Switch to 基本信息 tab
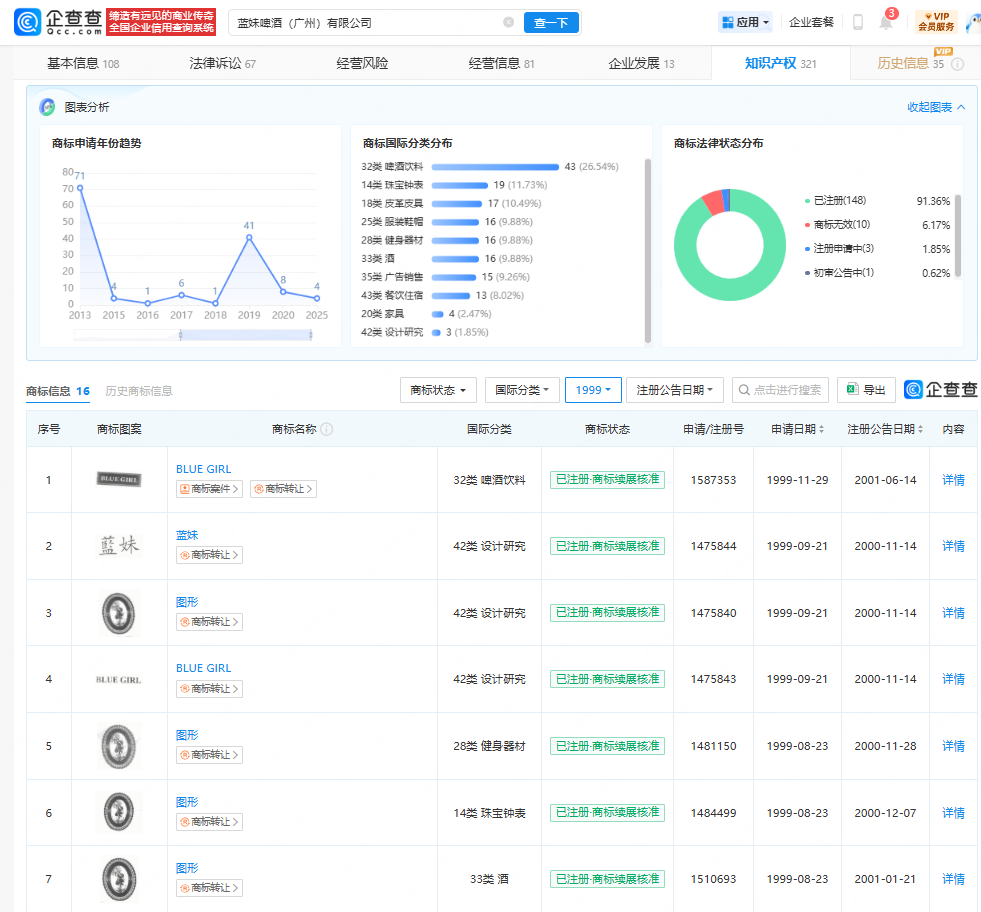 [x=83, y=63]
